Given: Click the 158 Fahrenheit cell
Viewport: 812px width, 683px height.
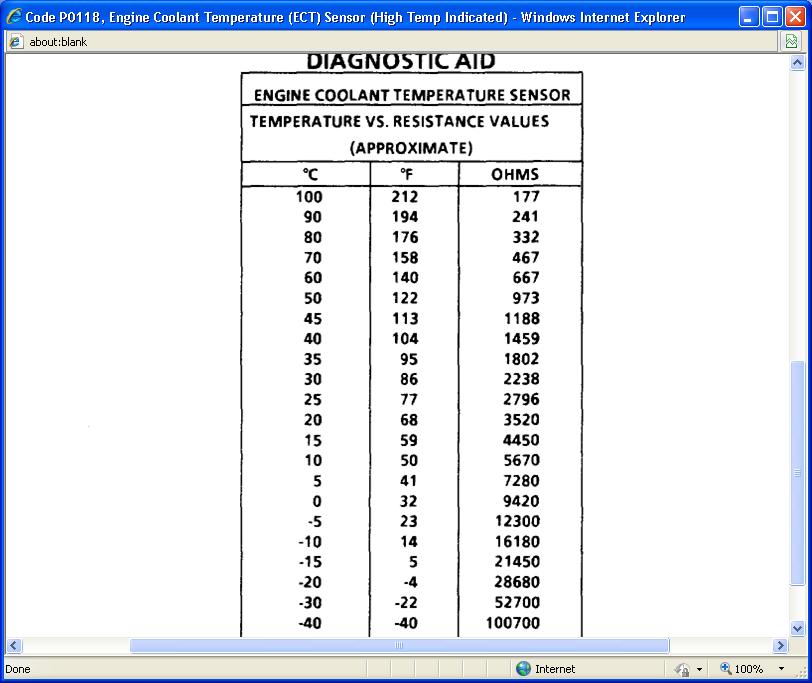Looking at the screenshot, I should [x=404, y=257].
